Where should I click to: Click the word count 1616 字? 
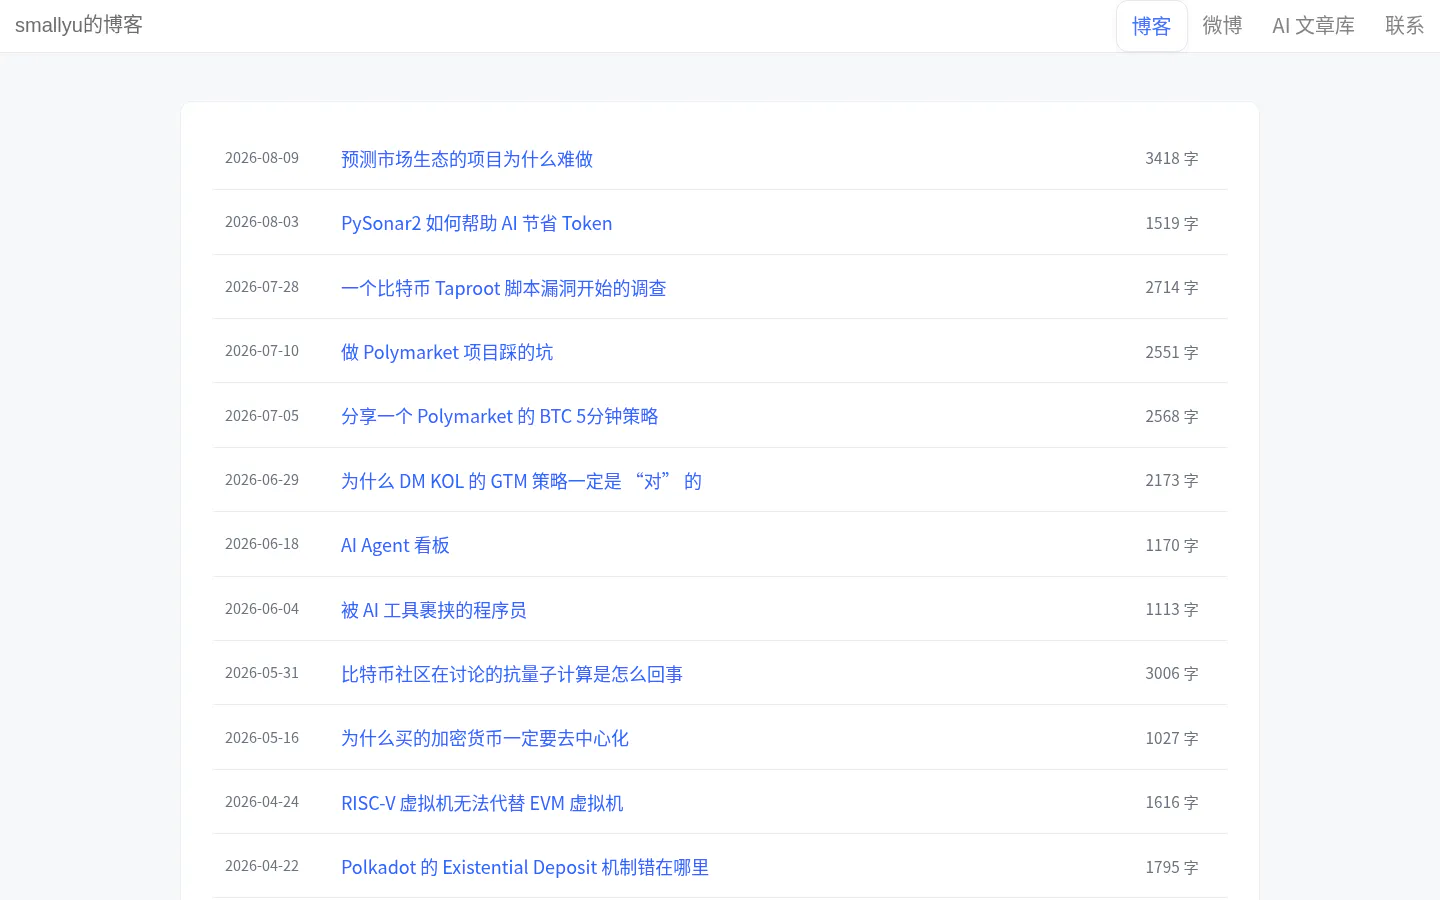[x=1172, y=803]
